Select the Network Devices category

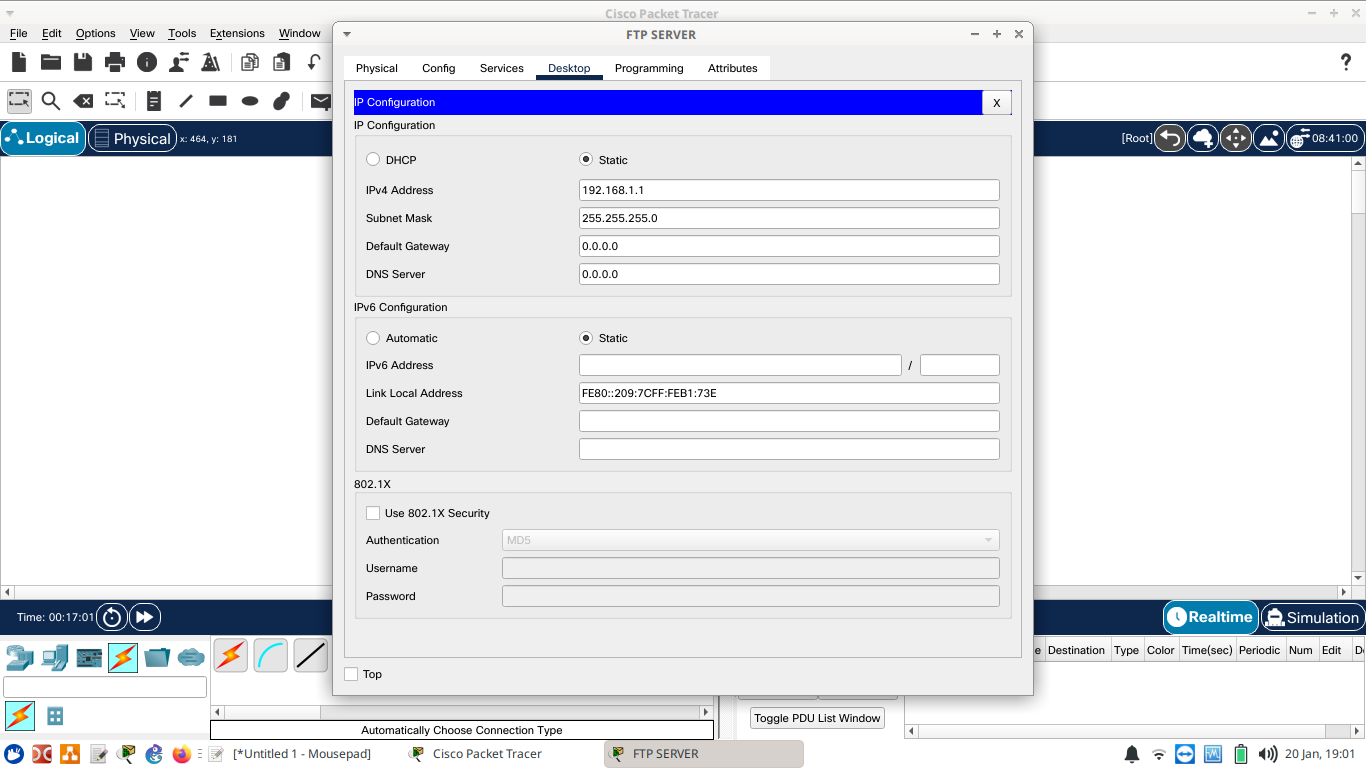pyautogui.click(x=20, y=657)
